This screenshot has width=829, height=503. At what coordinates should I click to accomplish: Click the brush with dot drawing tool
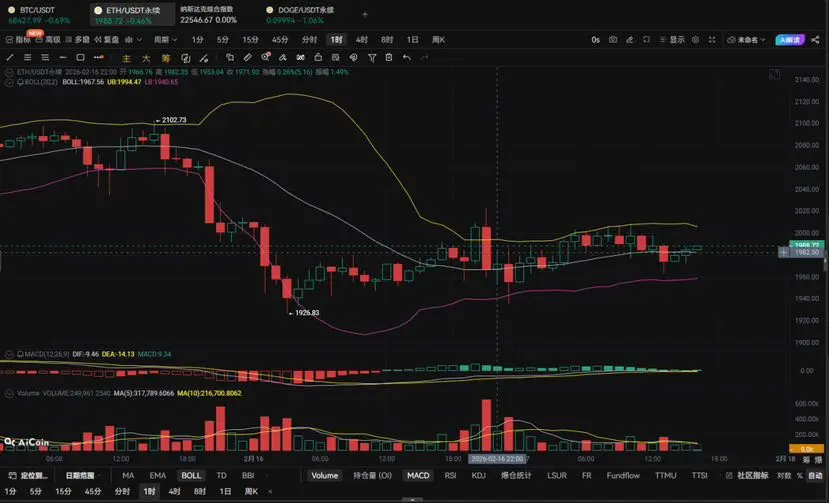coord(204,58)
